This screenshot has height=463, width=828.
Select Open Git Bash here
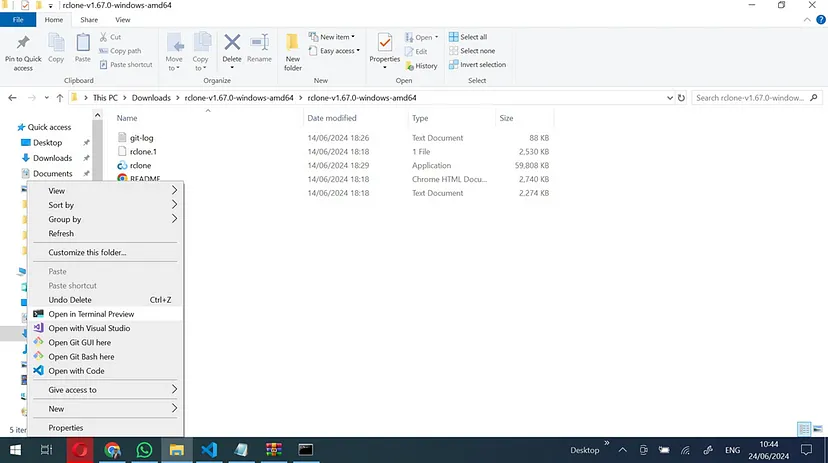(81, 356)
